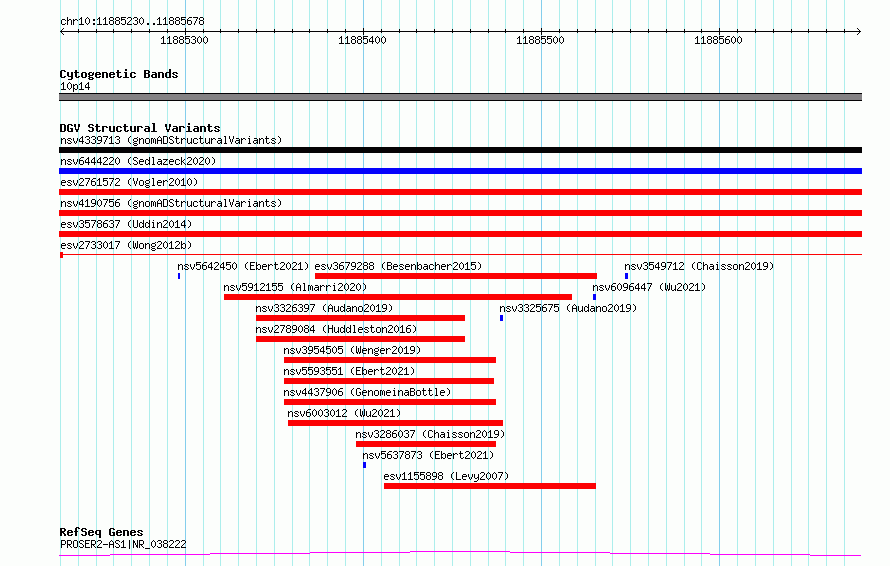Click nsv6003012 (Wu2021) label
Screen dimensions: 890x566
[344, 413]
